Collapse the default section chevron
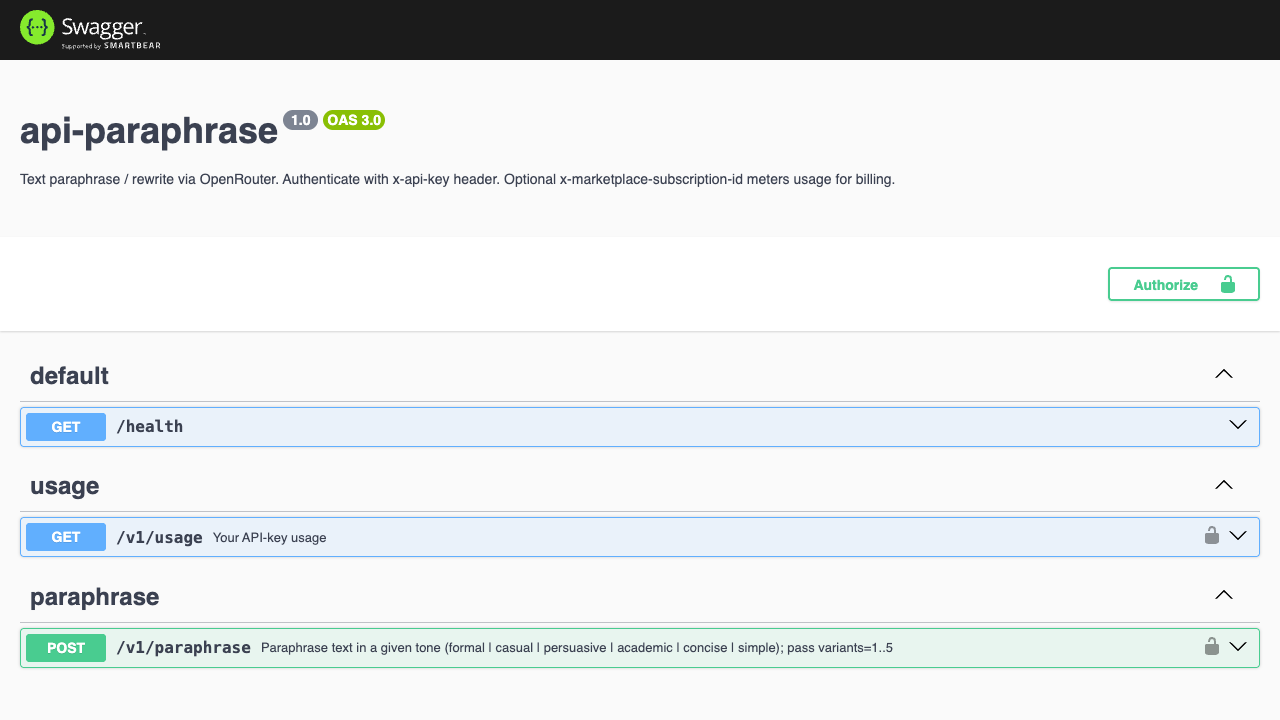This screenshot has width=1280, height=720. click(x=1223, y=374)
